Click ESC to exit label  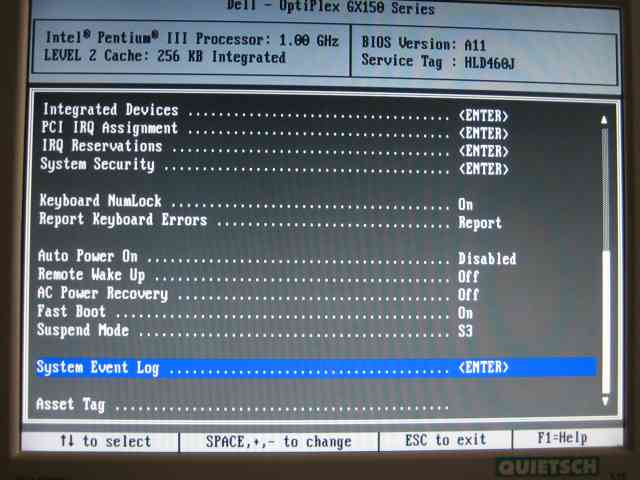(446, 440)
